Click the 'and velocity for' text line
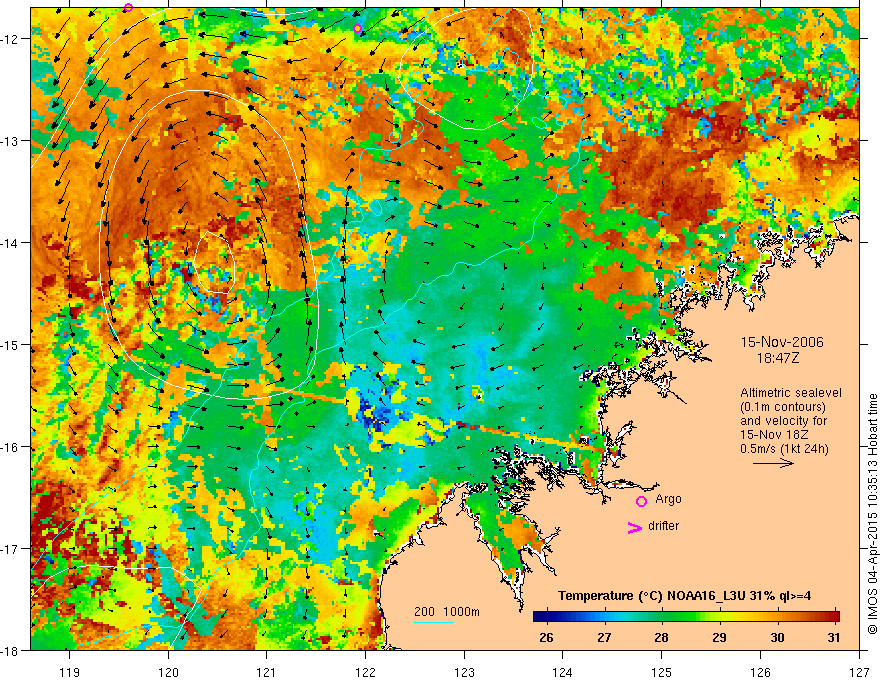Image resolution: width=880 pixels, height=680 pixels. 776,420
